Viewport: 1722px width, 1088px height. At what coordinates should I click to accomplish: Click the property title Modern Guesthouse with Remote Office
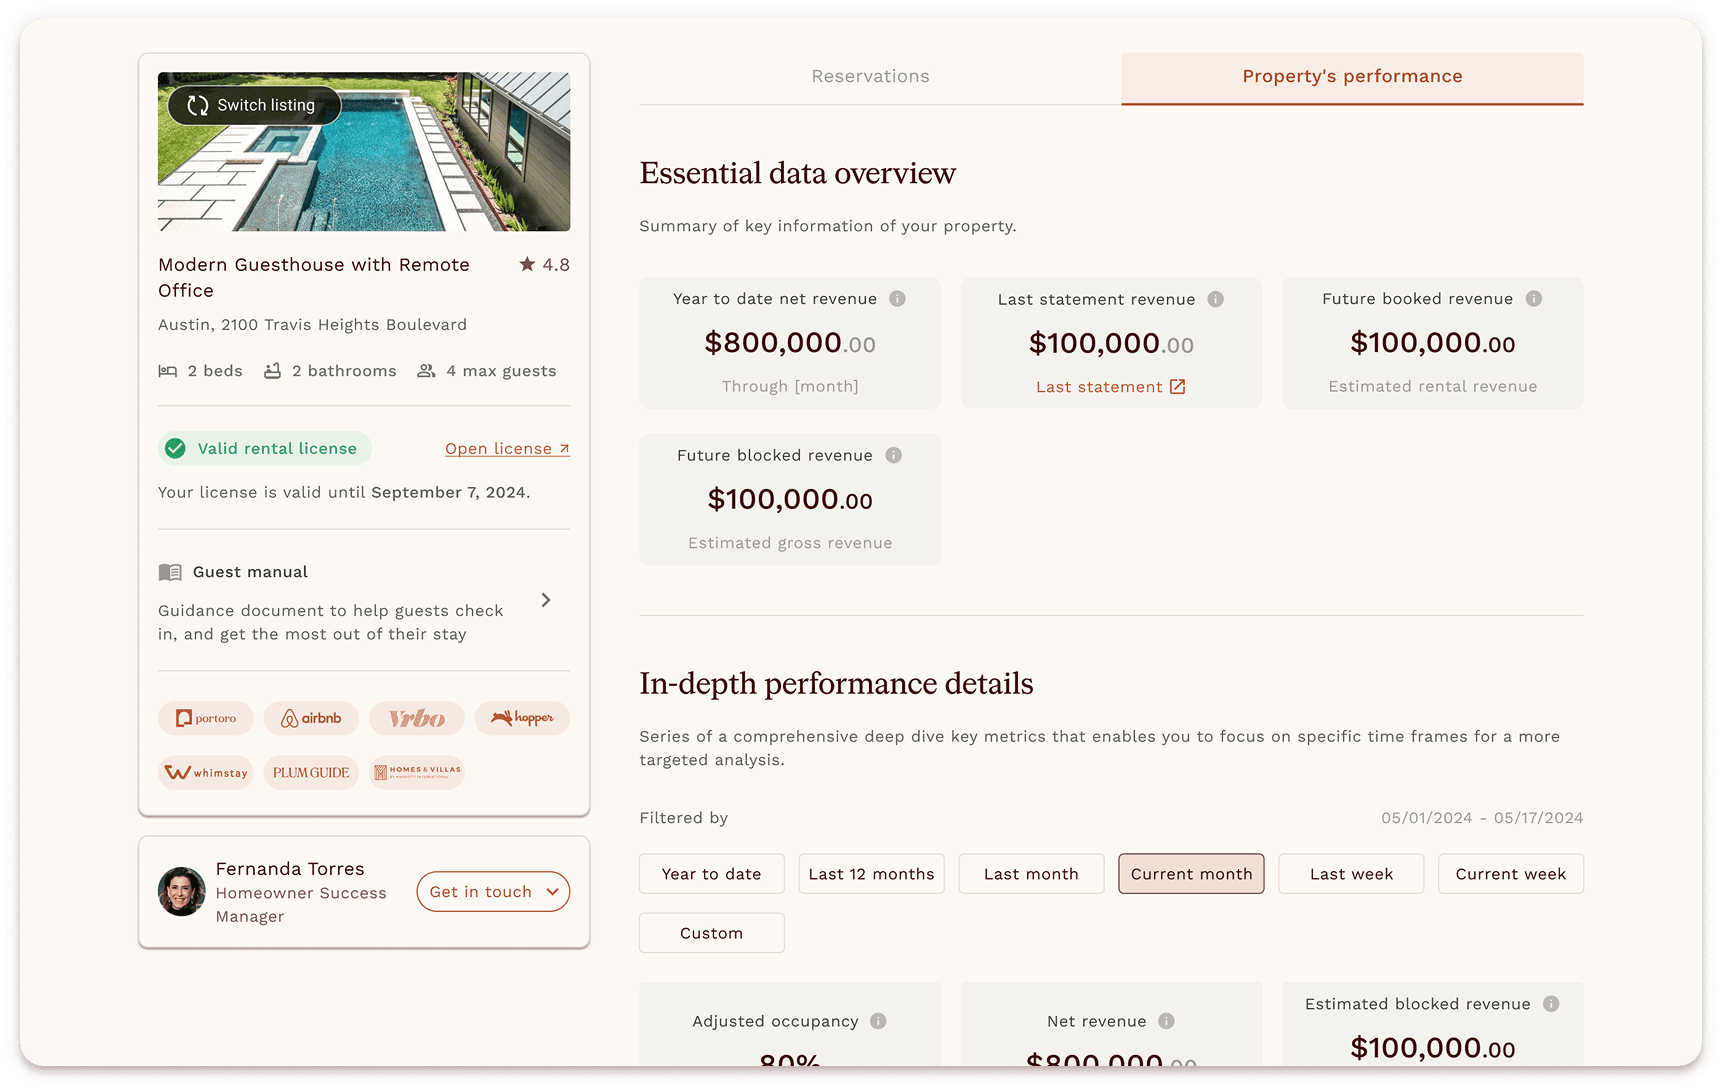tap(314, 277)
